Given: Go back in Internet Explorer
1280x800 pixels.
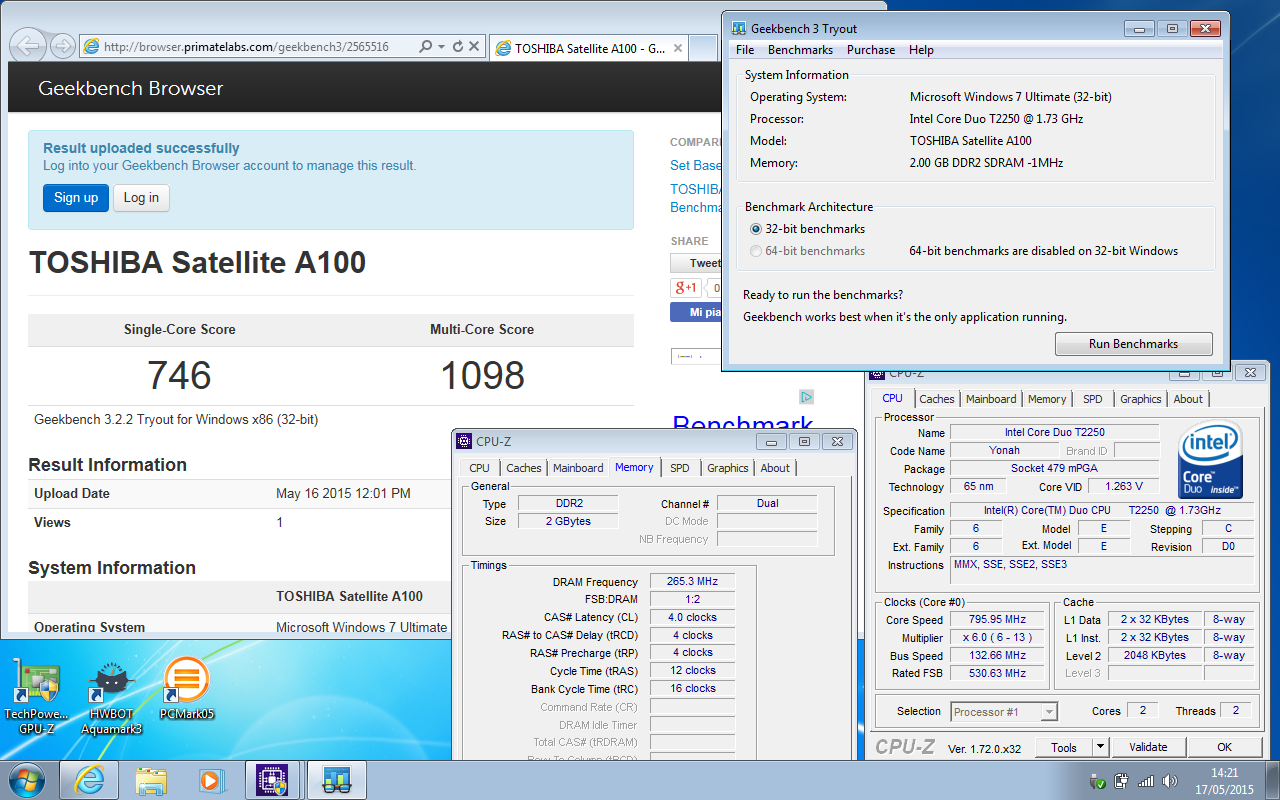Looking at the screenshot, I should tap(29, 46).
